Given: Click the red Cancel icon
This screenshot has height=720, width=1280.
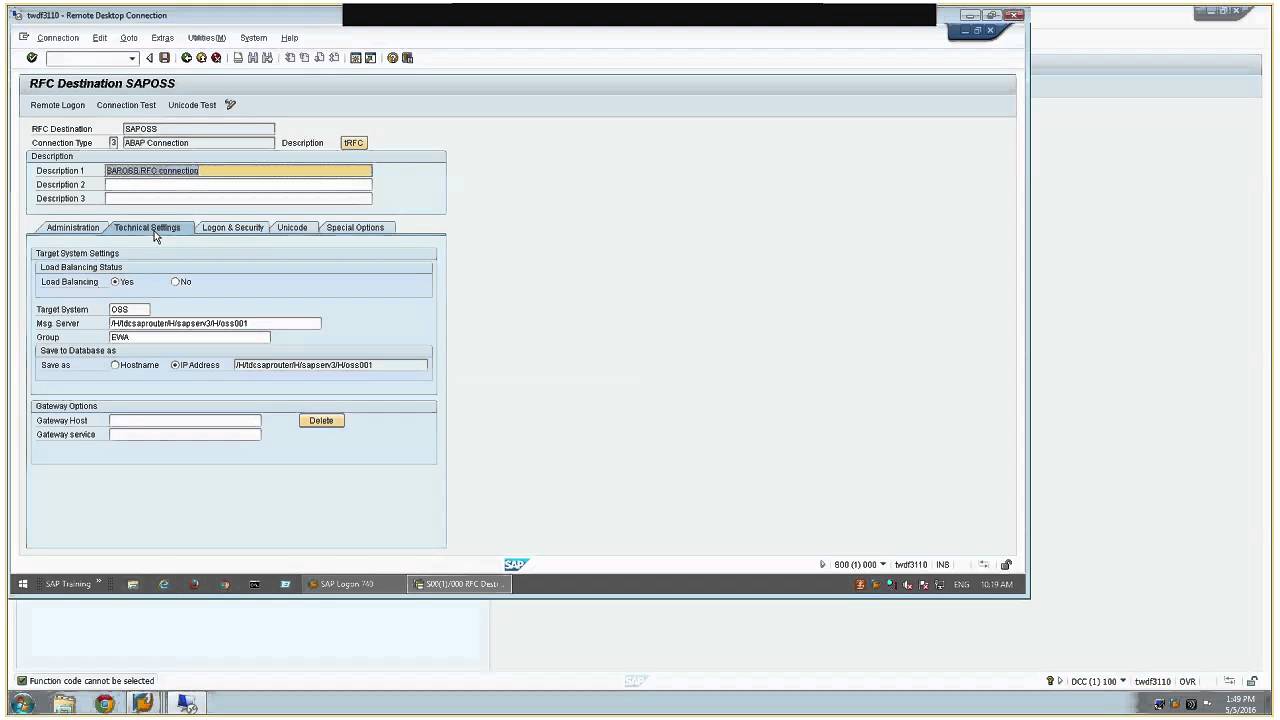Looking at the screenshot, I should [216, 58].
